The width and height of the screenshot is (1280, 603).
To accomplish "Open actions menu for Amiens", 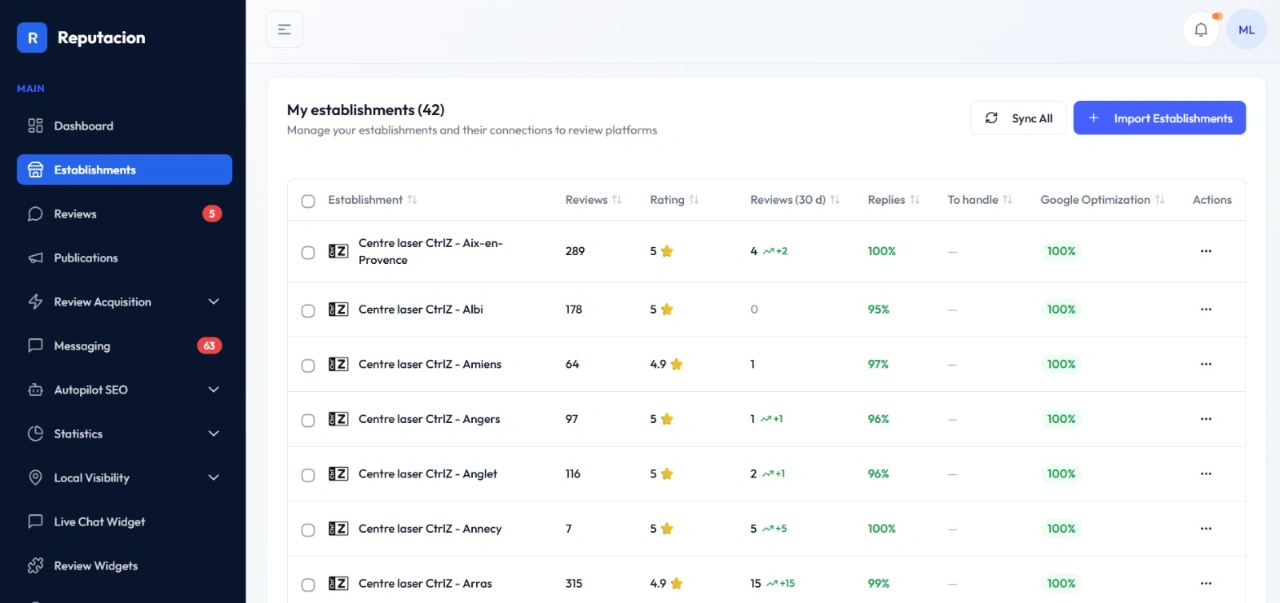I will (x=1206, y=365).
